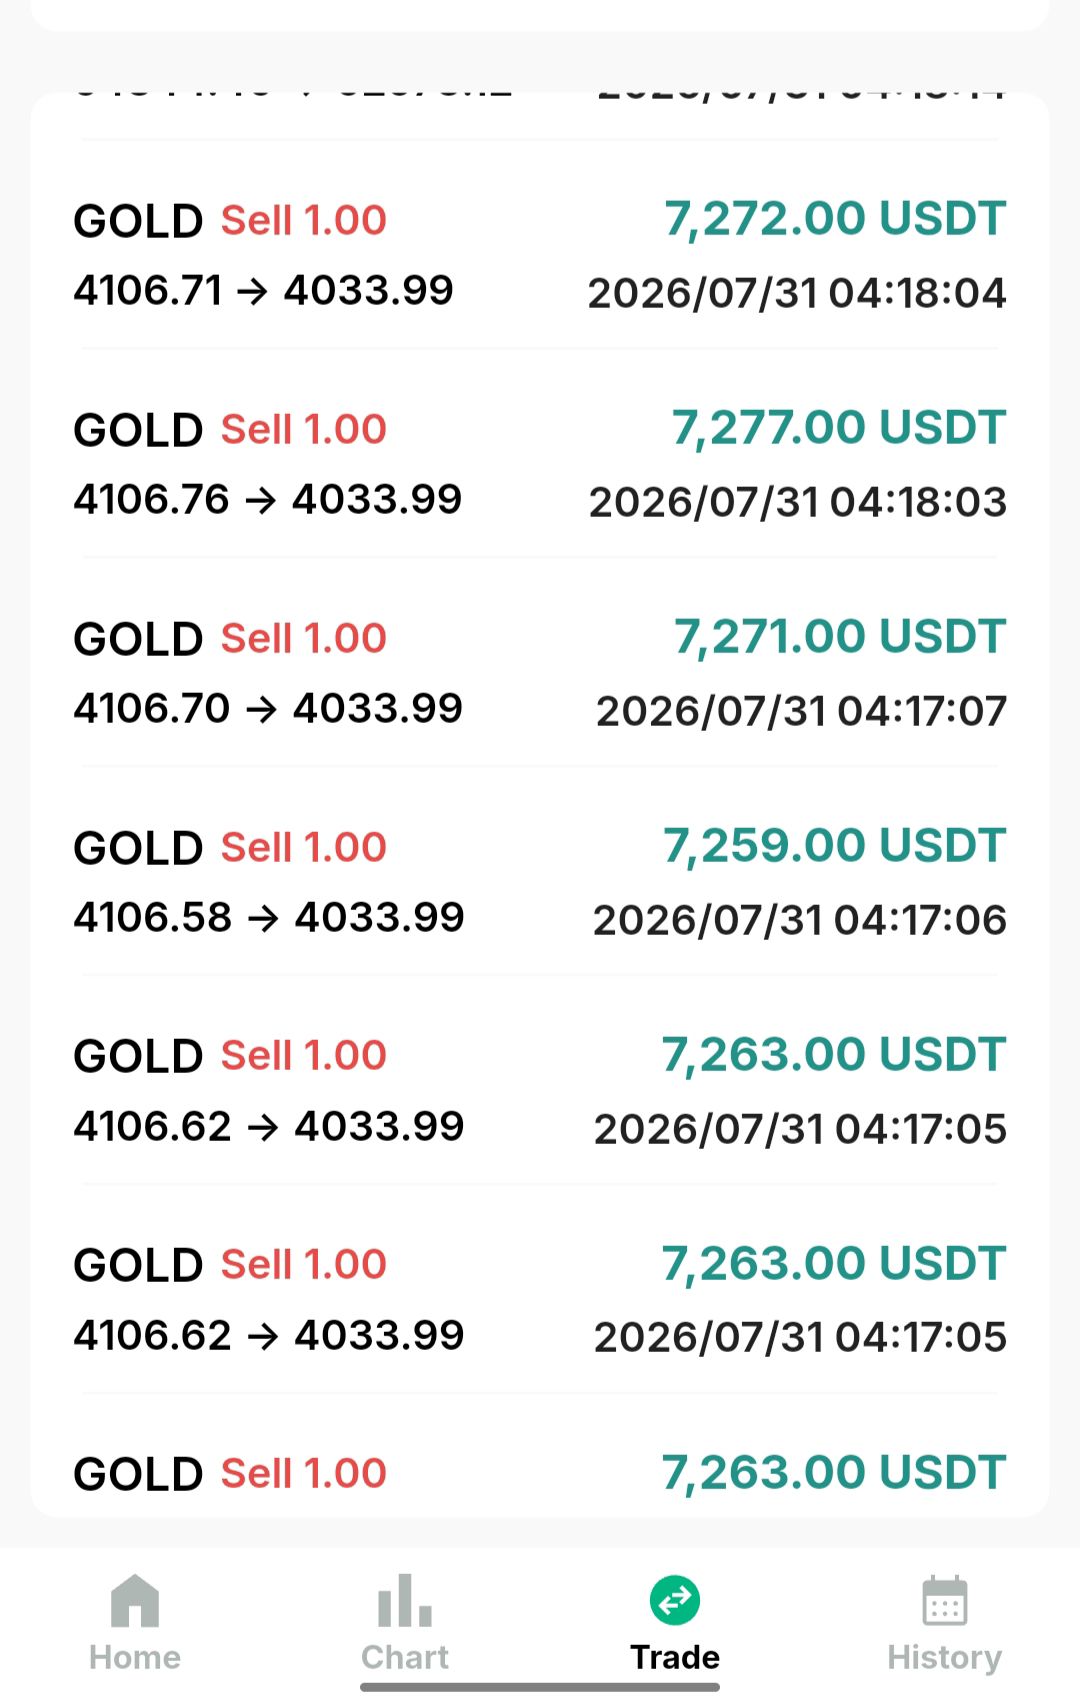1080x1698 pixels.
Task: Tap the home indicator bar at bottom
Action: (540, 1687)
